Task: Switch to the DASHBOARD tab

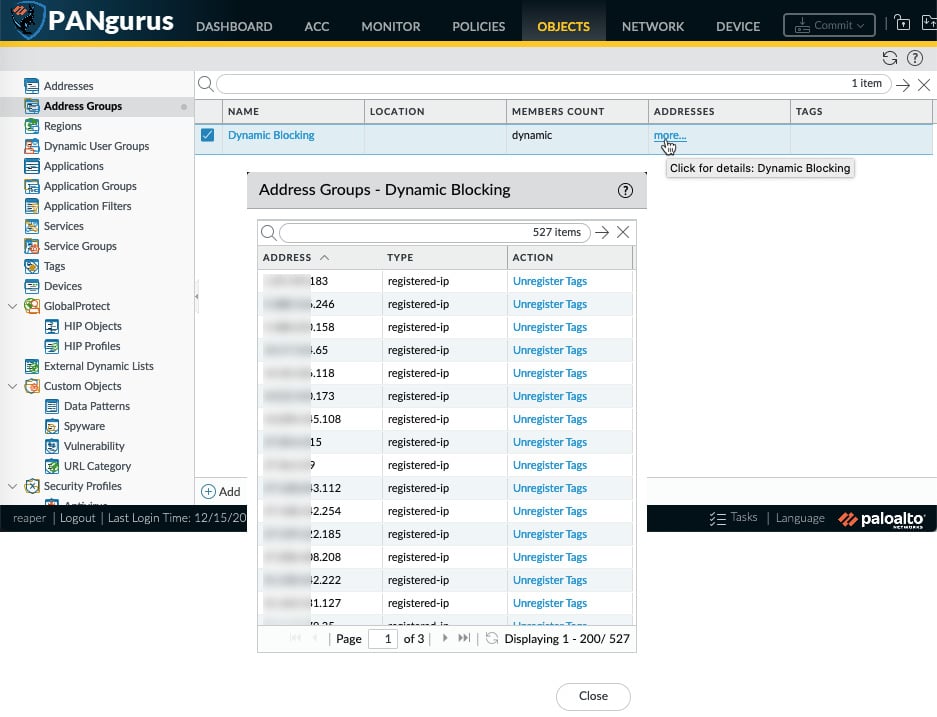Action: pyautogui.click(x=234, y=26)
